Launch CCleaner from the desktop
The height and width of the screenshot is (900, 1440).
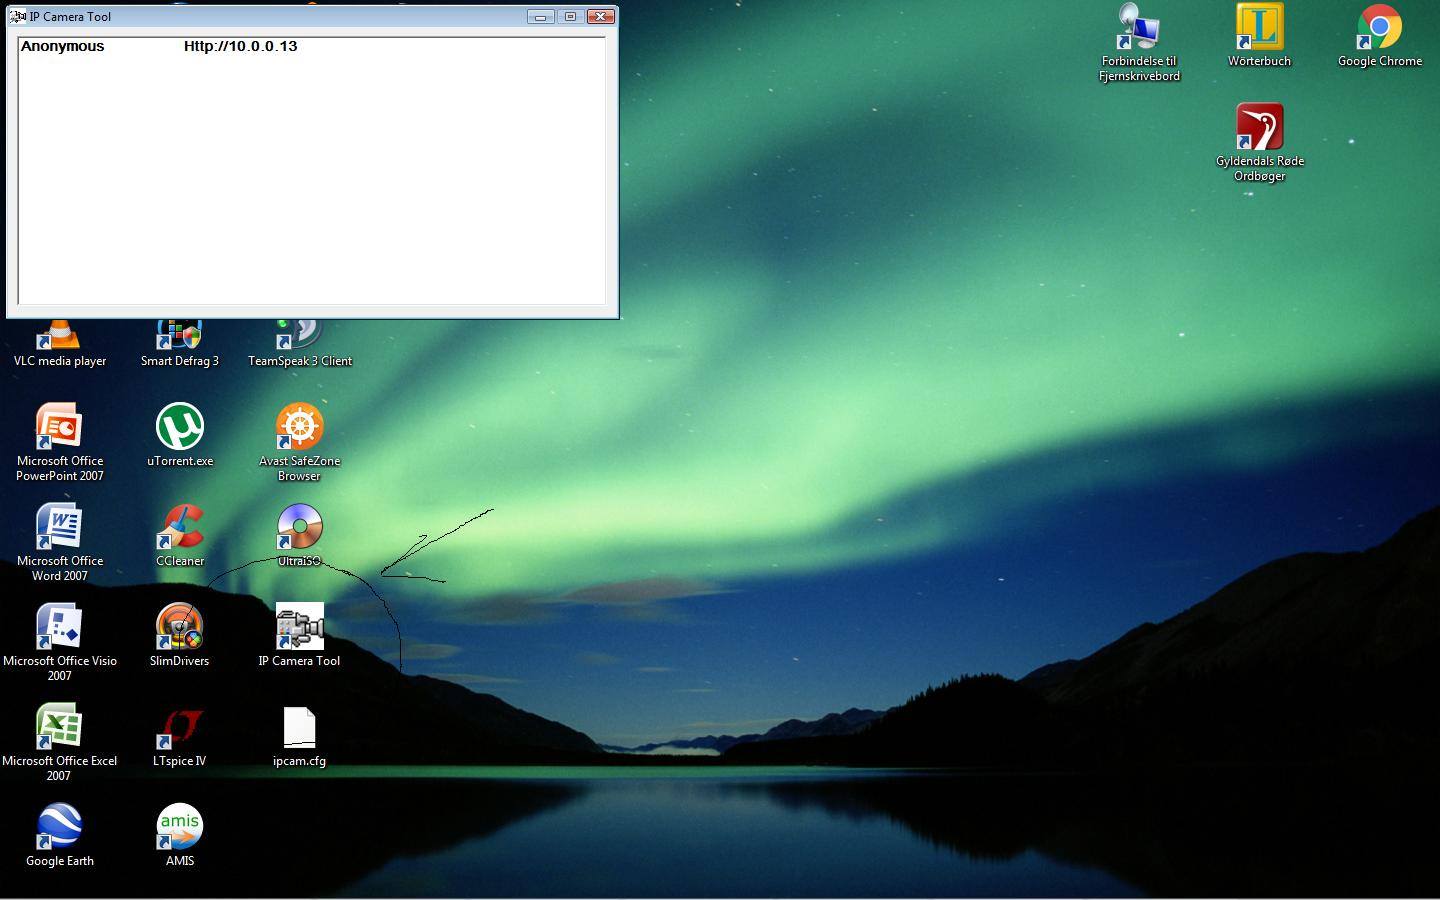click(180, 527)
